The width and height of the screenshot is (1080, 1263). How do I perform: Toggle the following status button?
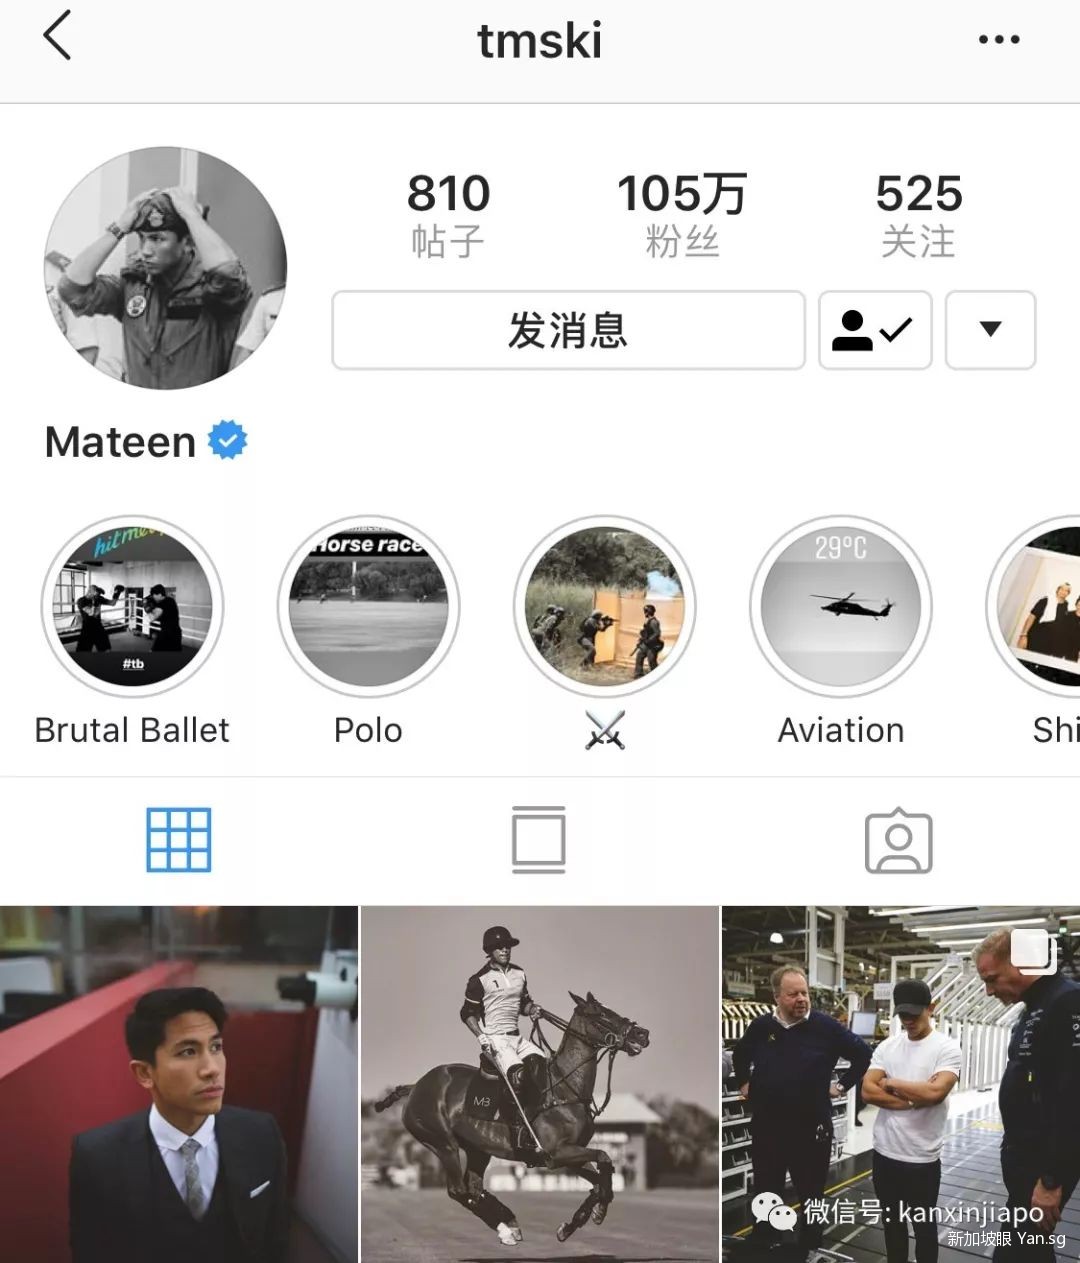click(875, 330)
